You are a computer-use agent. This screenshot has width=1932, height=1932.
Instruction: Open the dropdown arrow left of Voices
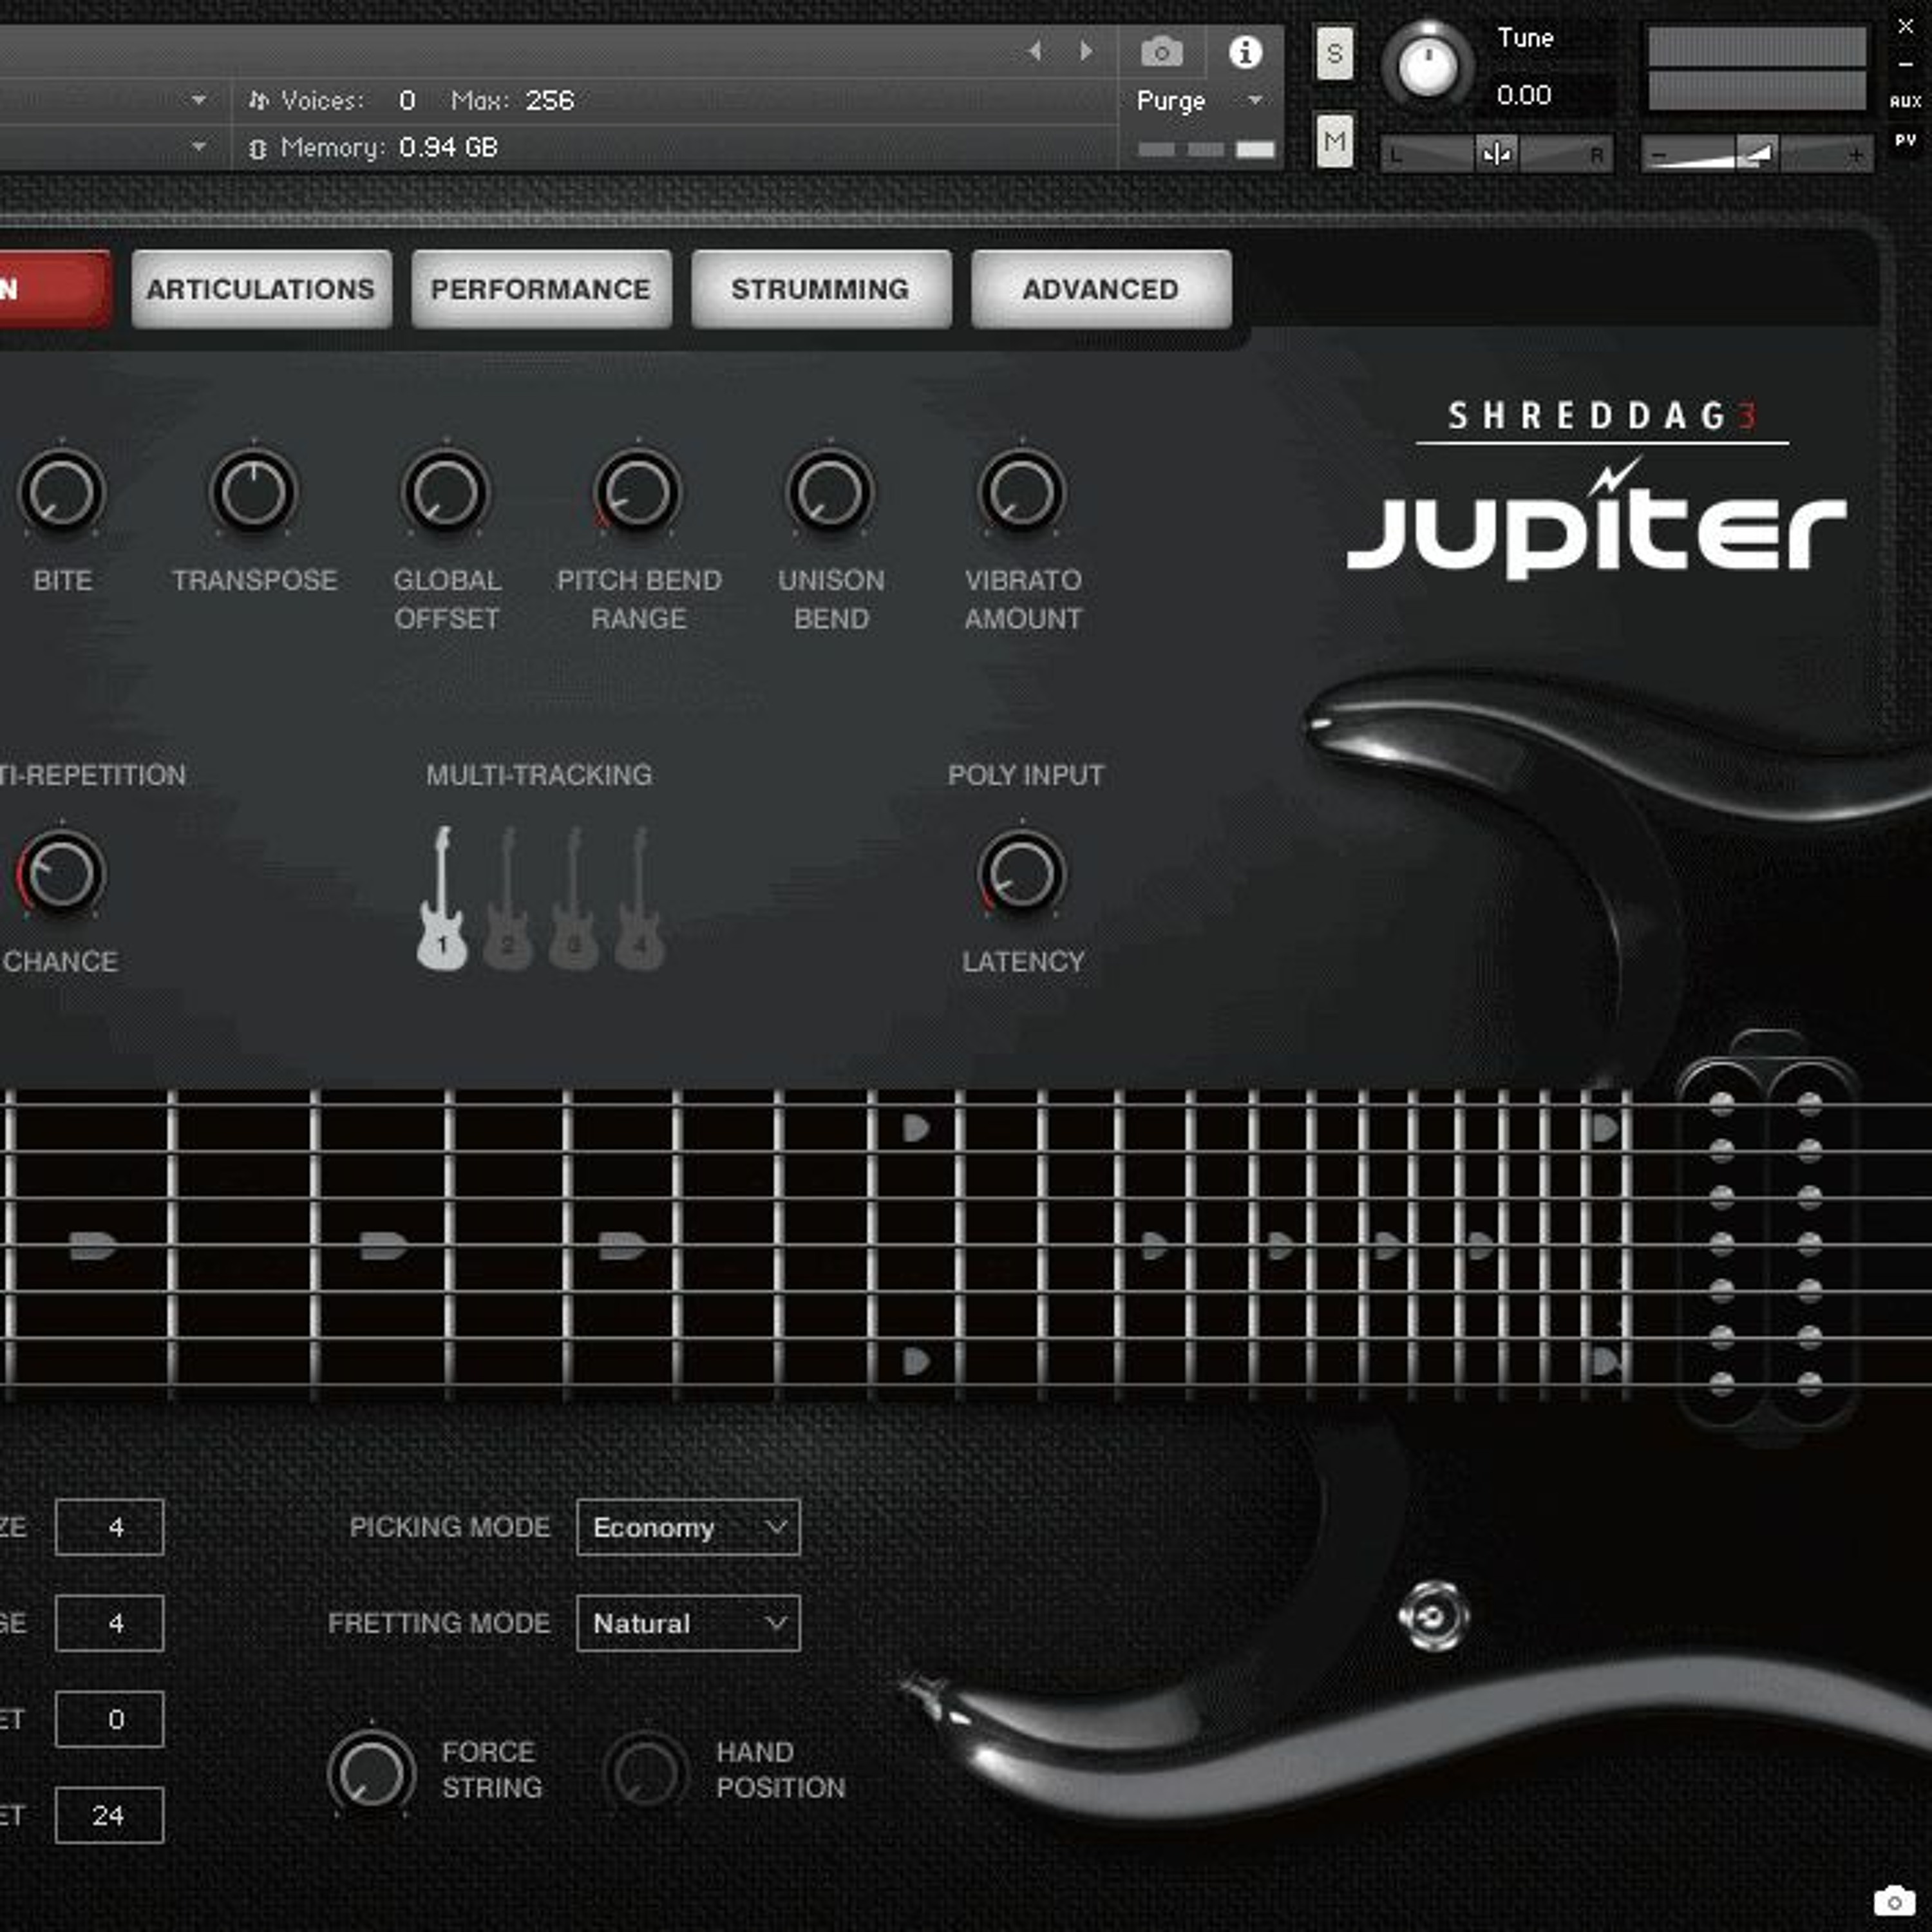coord(199,100)
